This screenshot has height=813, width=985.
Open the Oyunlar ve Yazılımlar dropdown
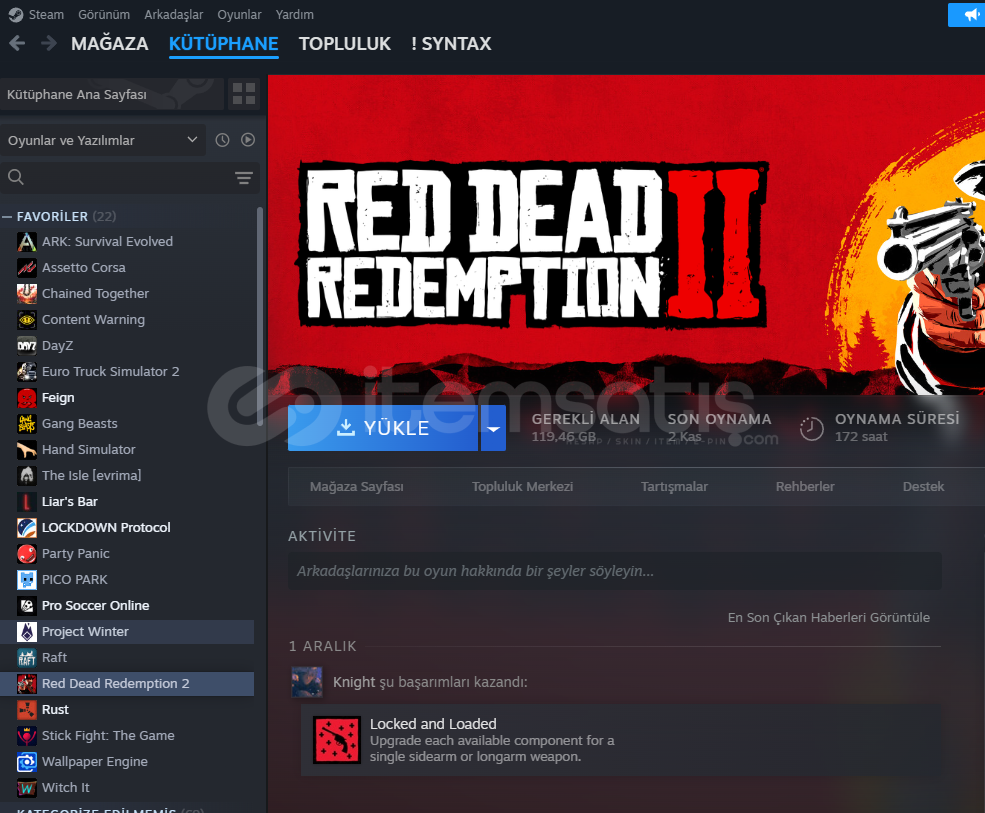(103, 141)
